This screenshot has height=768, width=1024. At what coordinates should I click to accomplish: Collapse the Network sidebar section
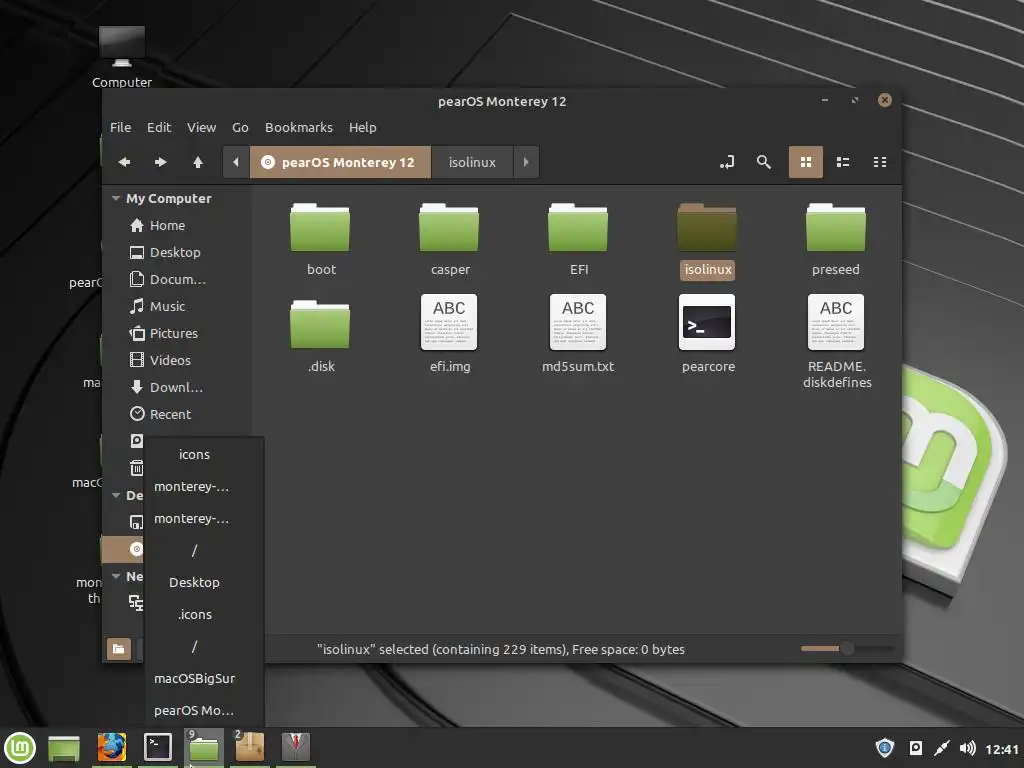tap(116, 577)
